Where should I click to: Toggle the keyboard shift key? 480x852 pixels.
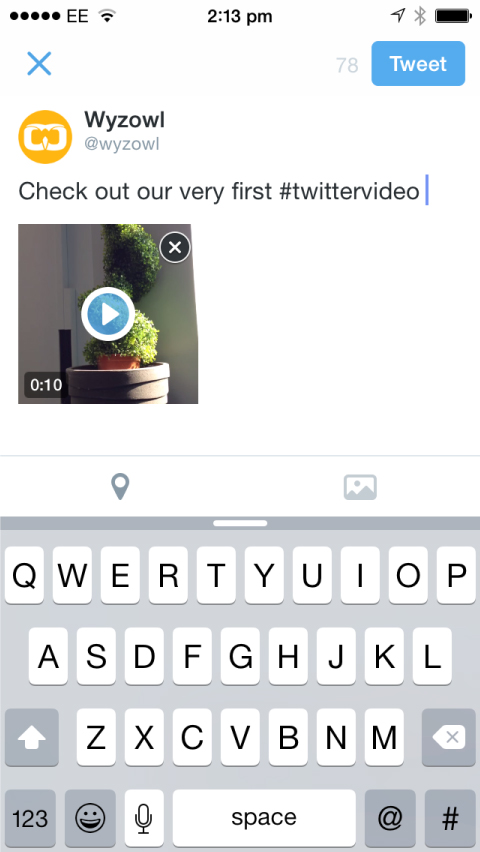click(32, 737)
